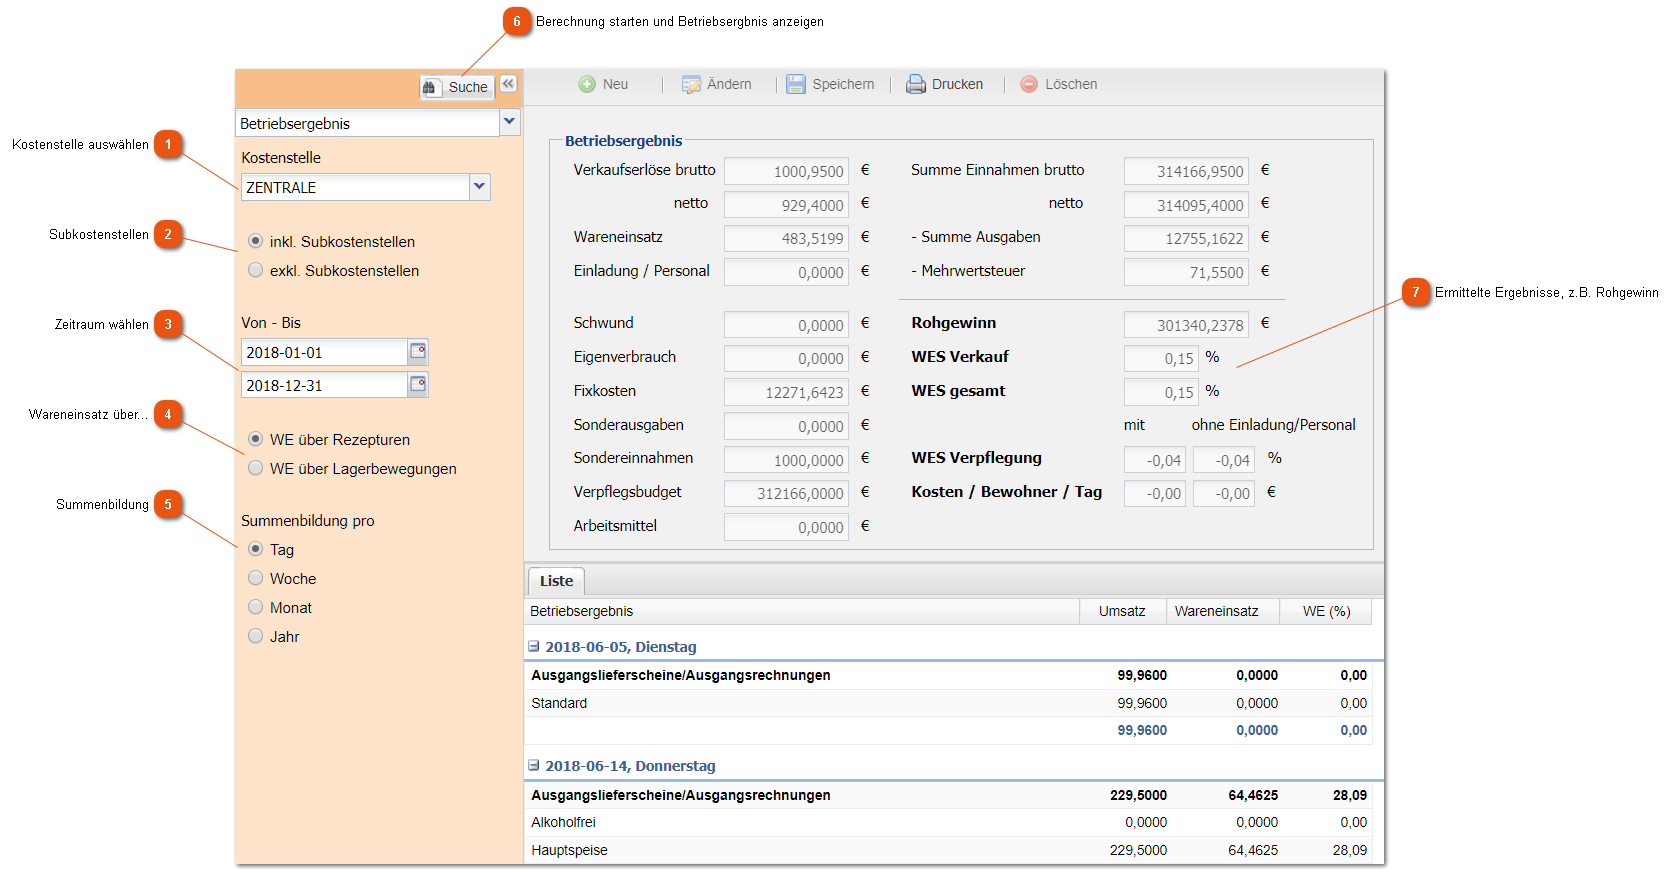
Task: Click the Eigenverbrauch value field
Action: coord(786,358)
